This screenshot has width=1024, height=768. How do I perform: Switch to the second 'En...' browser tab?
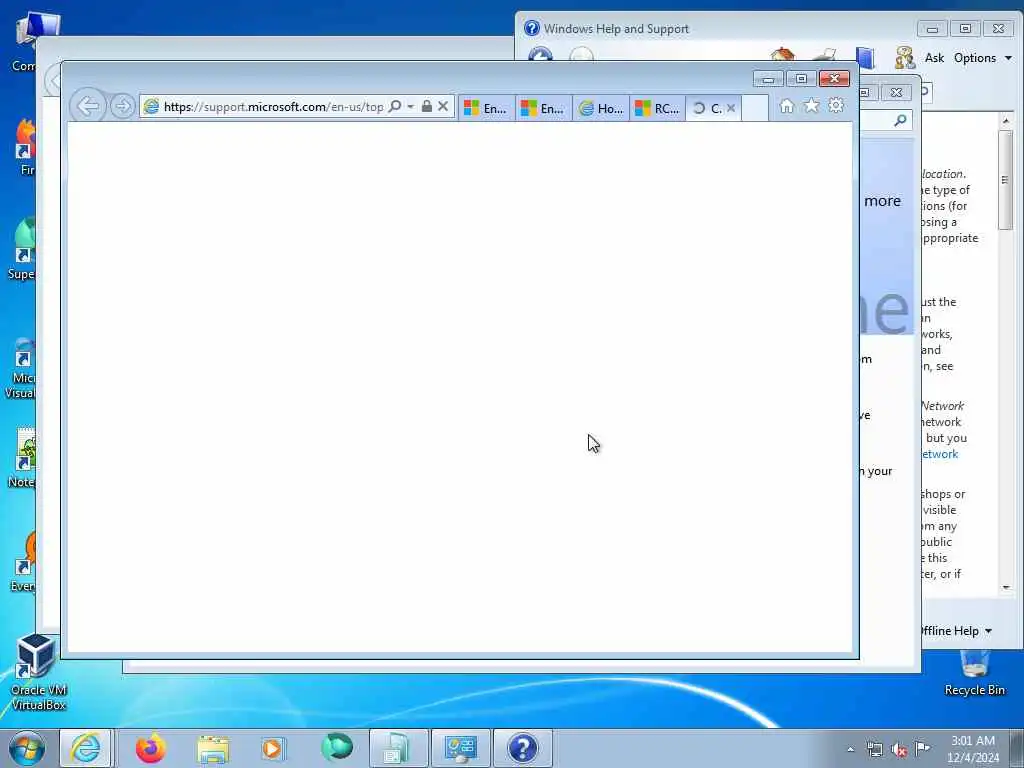click(544, 108)
